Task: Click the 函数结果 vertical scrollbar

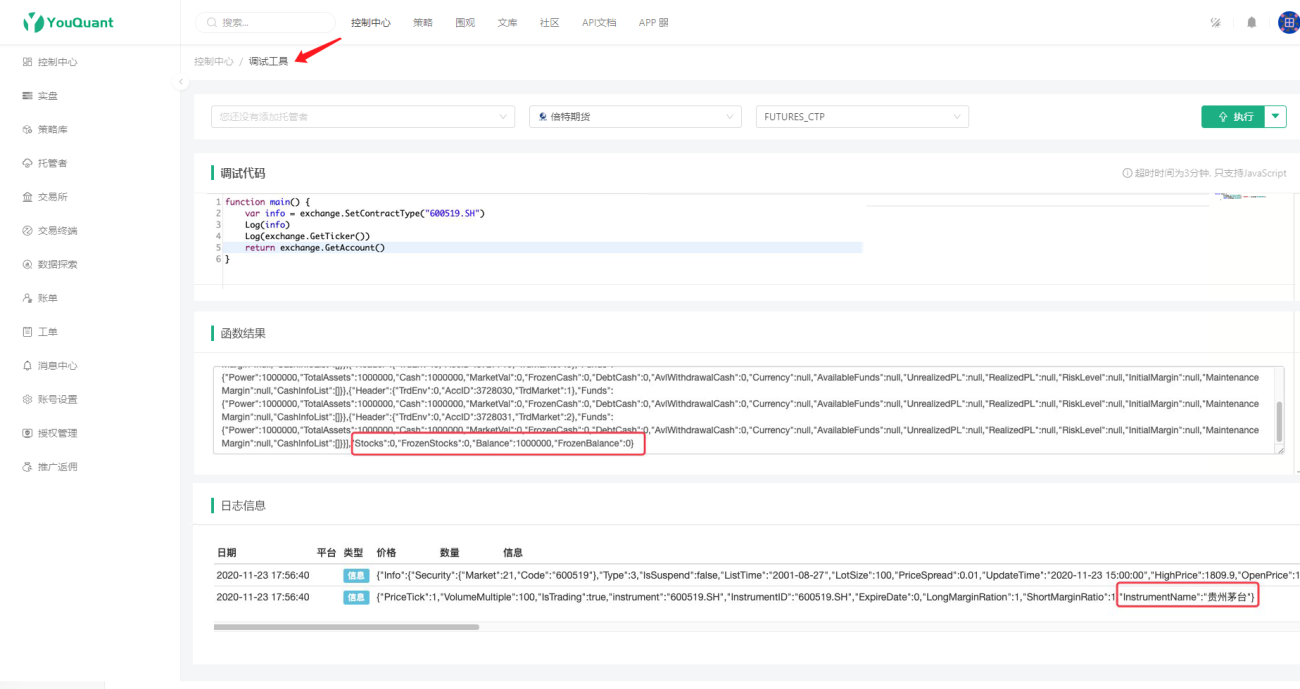Action: [1278, 421]
